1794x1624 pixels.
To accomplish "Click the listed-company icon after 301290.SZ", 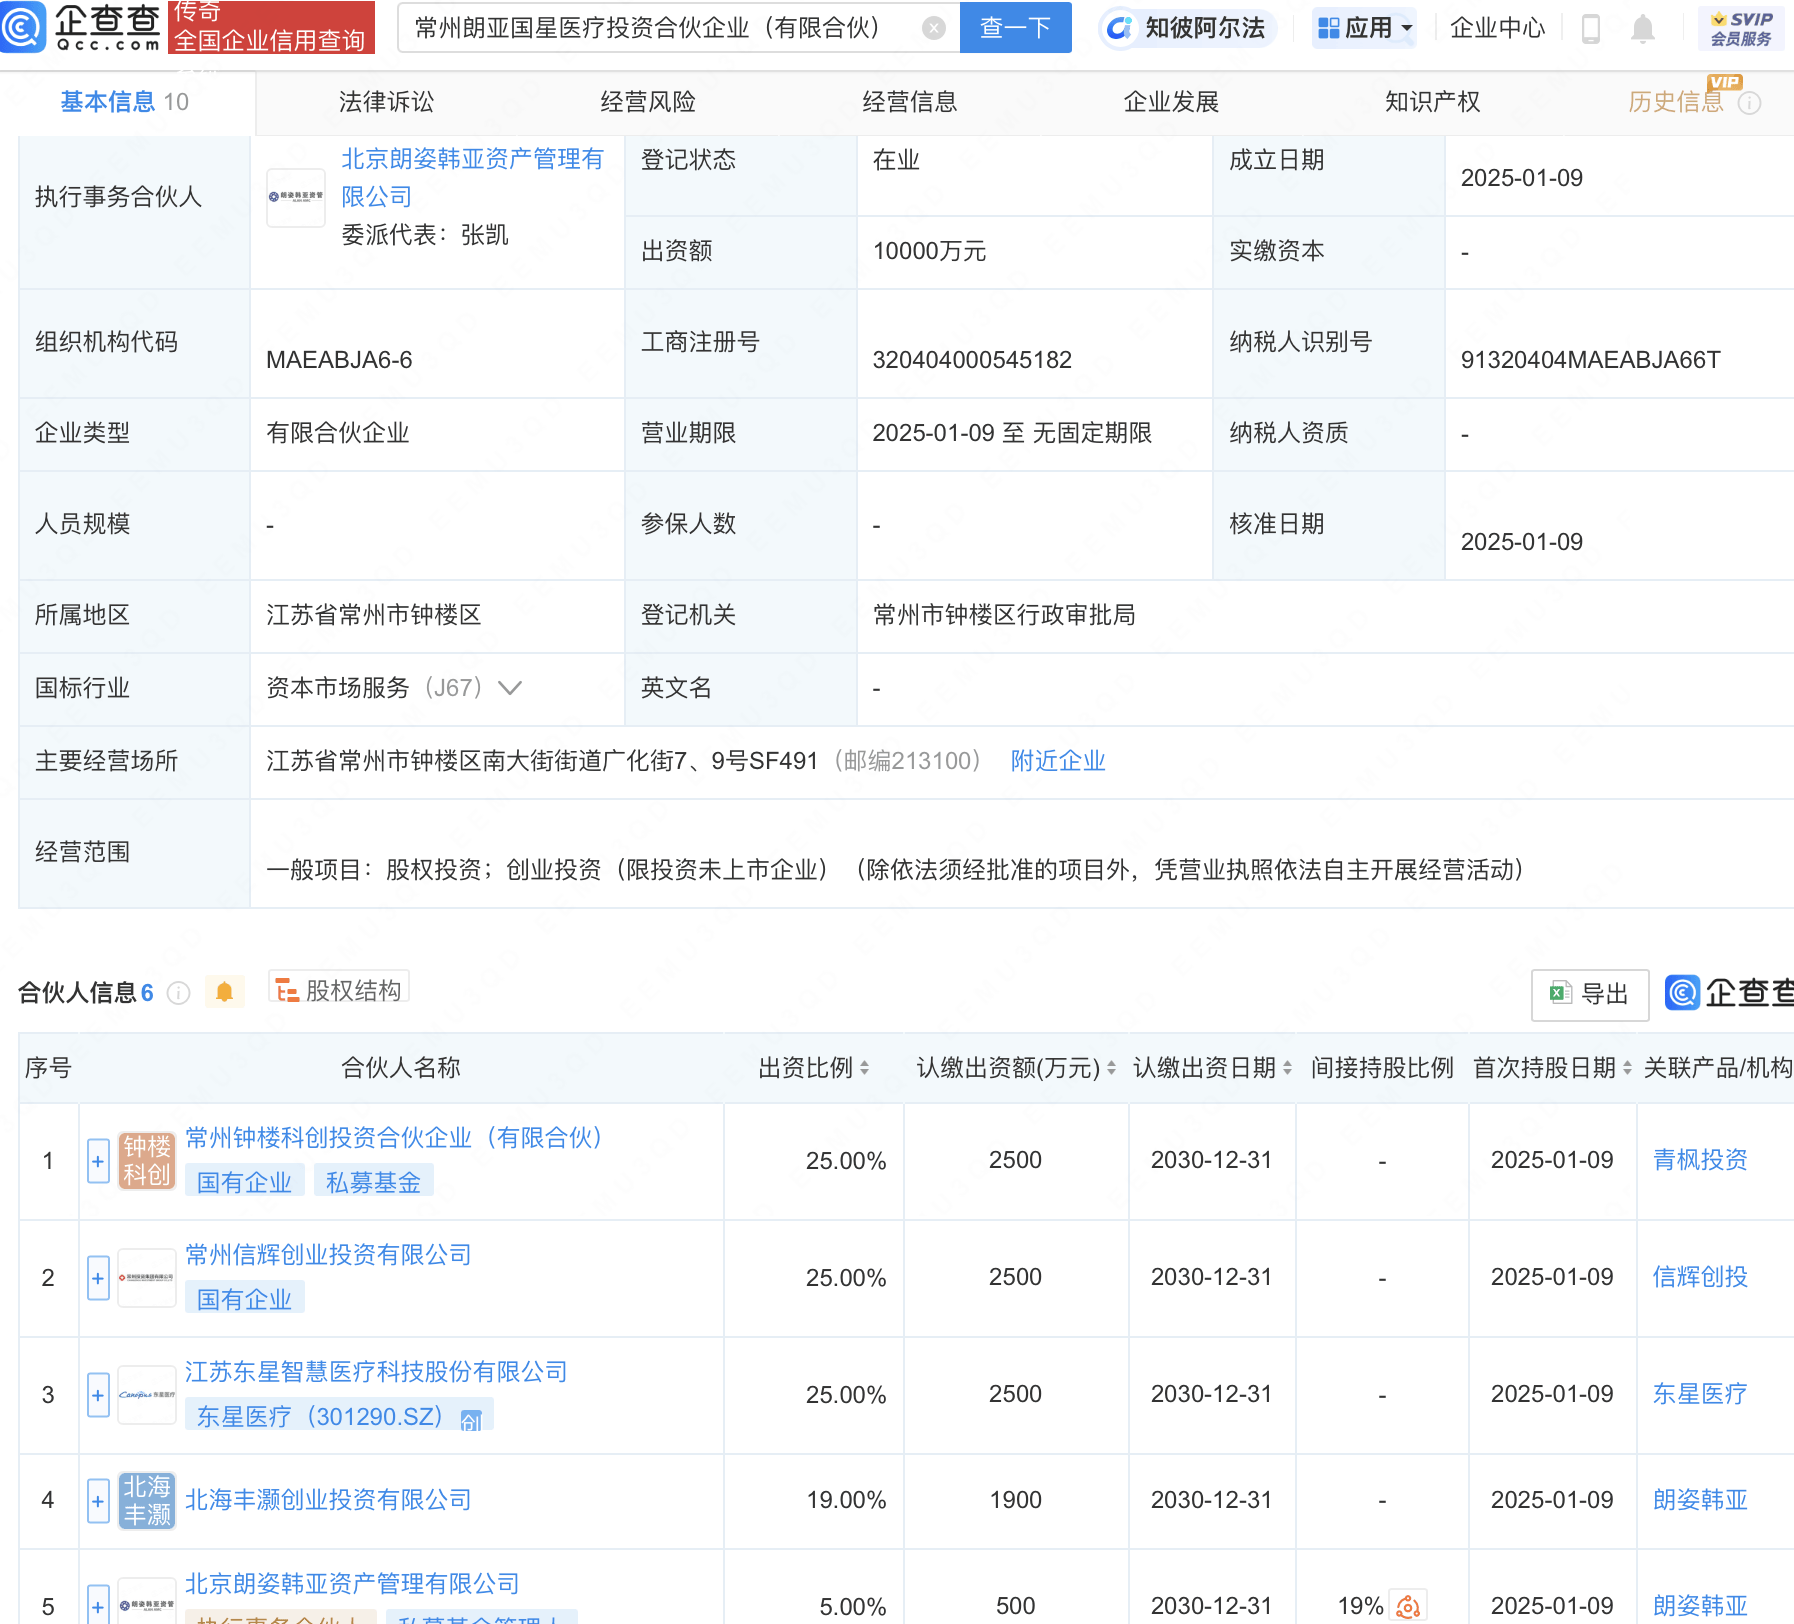I will point(471,1419).
